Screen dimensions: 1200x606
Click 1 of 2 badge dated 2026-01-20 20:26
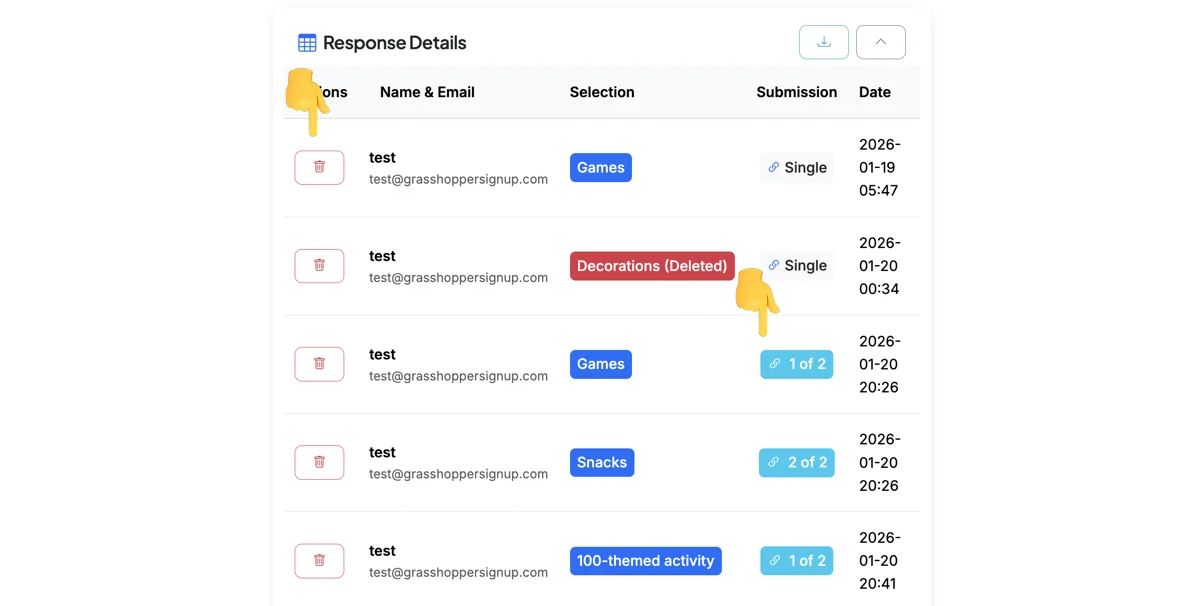(x=797, y=364)
